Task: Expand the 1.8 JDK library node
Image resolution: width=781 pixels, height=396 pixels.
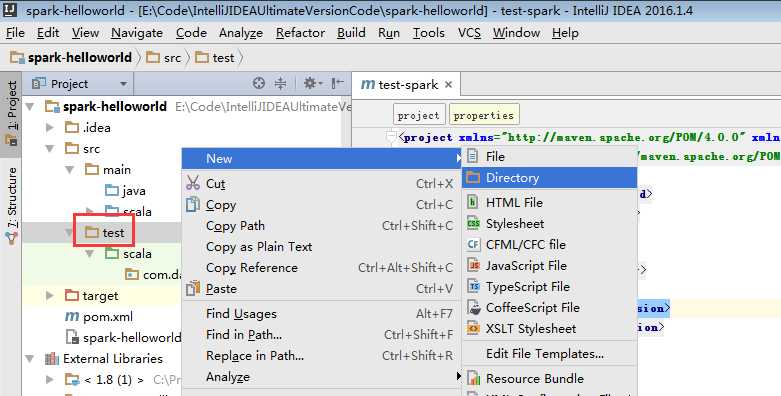Action: tap(50, 380)
